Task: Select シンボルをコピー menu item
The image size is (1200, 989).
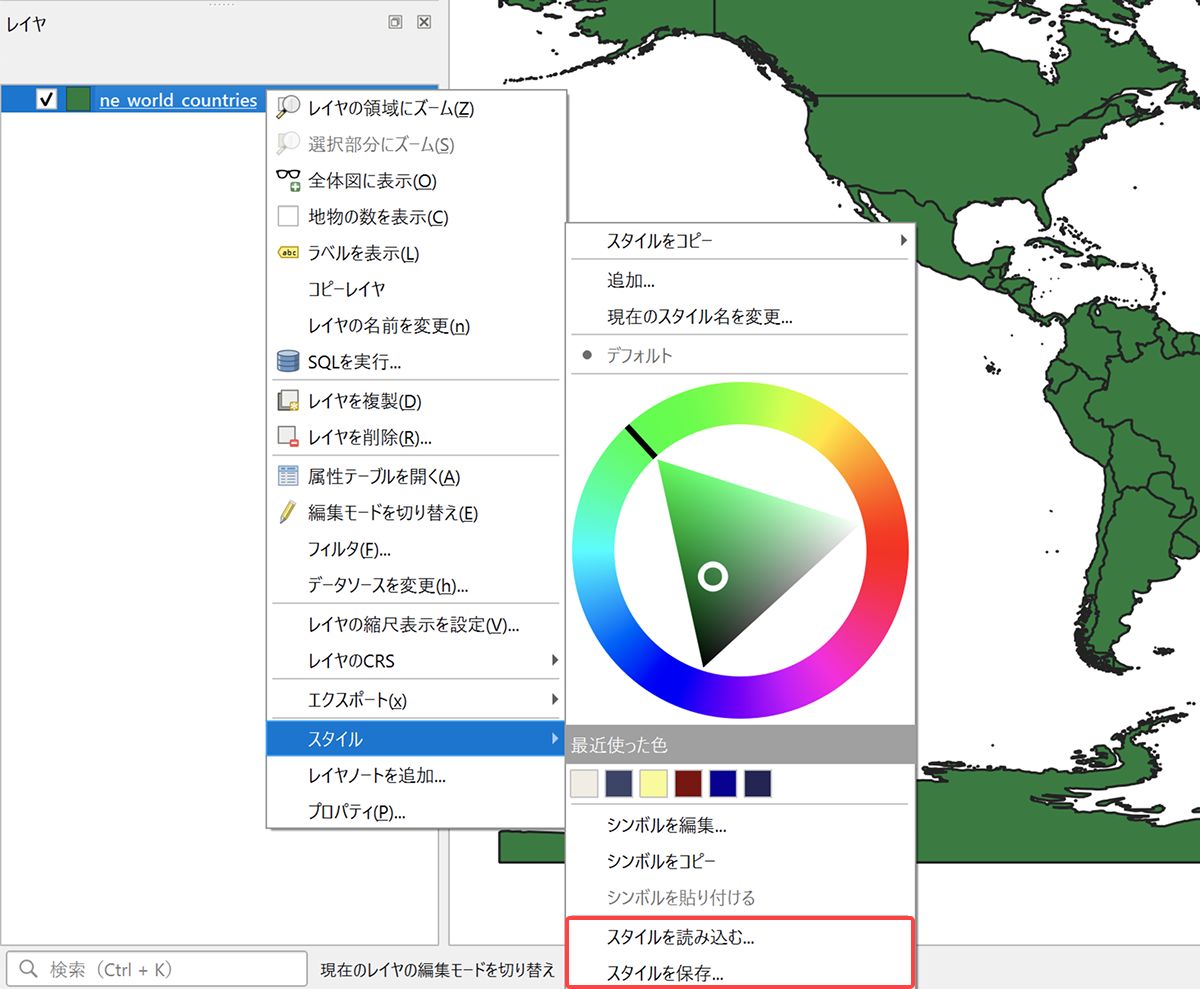Action: tap(661, 861)
